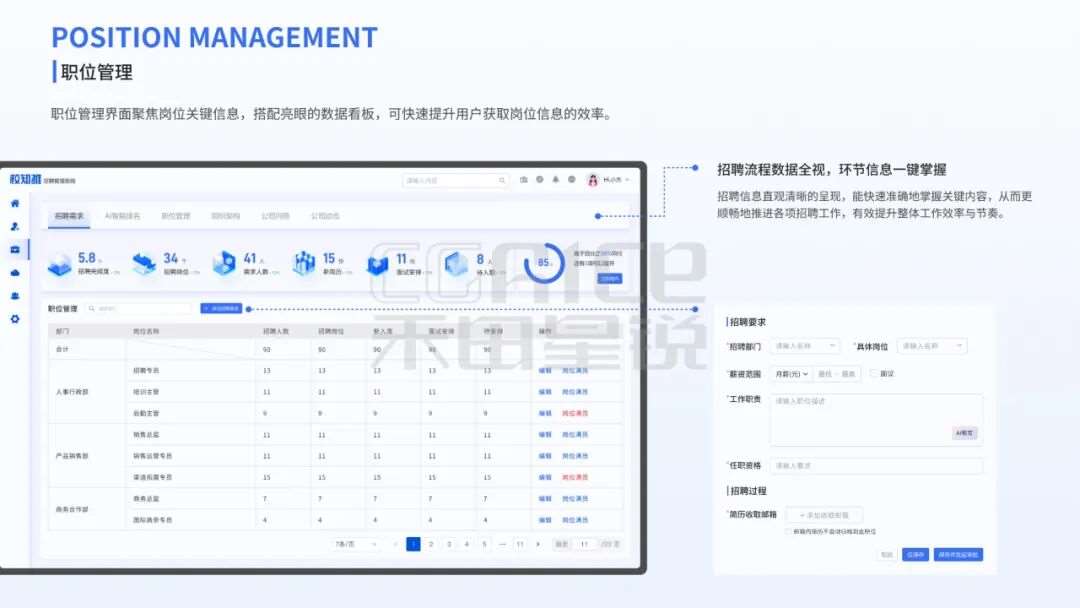Image resolution: width=1080 pixels, height=608 pixels.
Task: Click the 85% circular progress ring
Action: tap(545, 263)
